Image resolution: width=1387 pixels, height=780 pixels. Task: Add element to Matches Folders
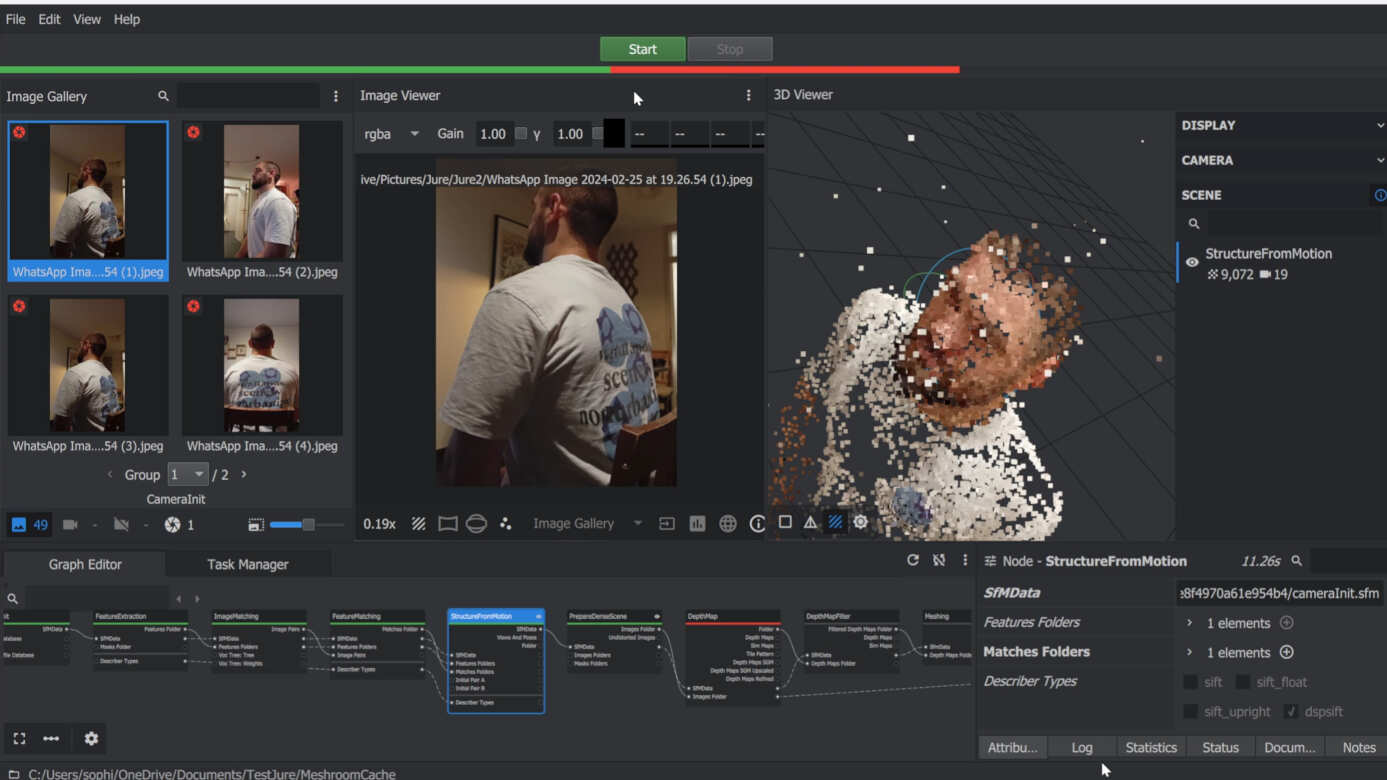point(1287,652)
